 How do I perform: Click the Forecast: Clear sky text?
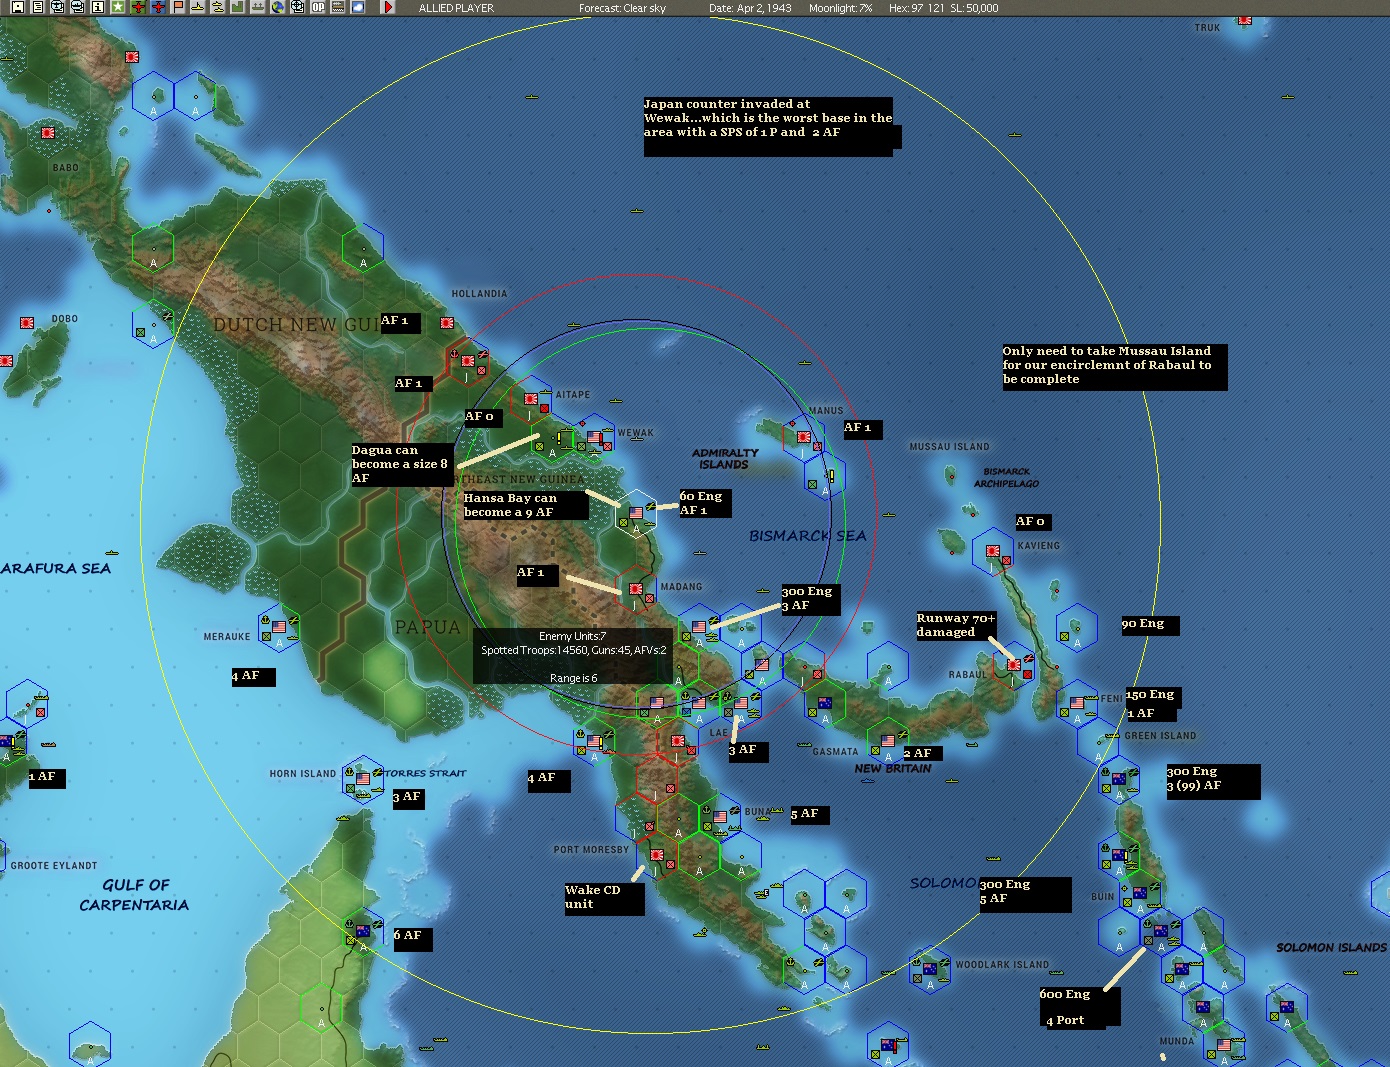[622, 8]
